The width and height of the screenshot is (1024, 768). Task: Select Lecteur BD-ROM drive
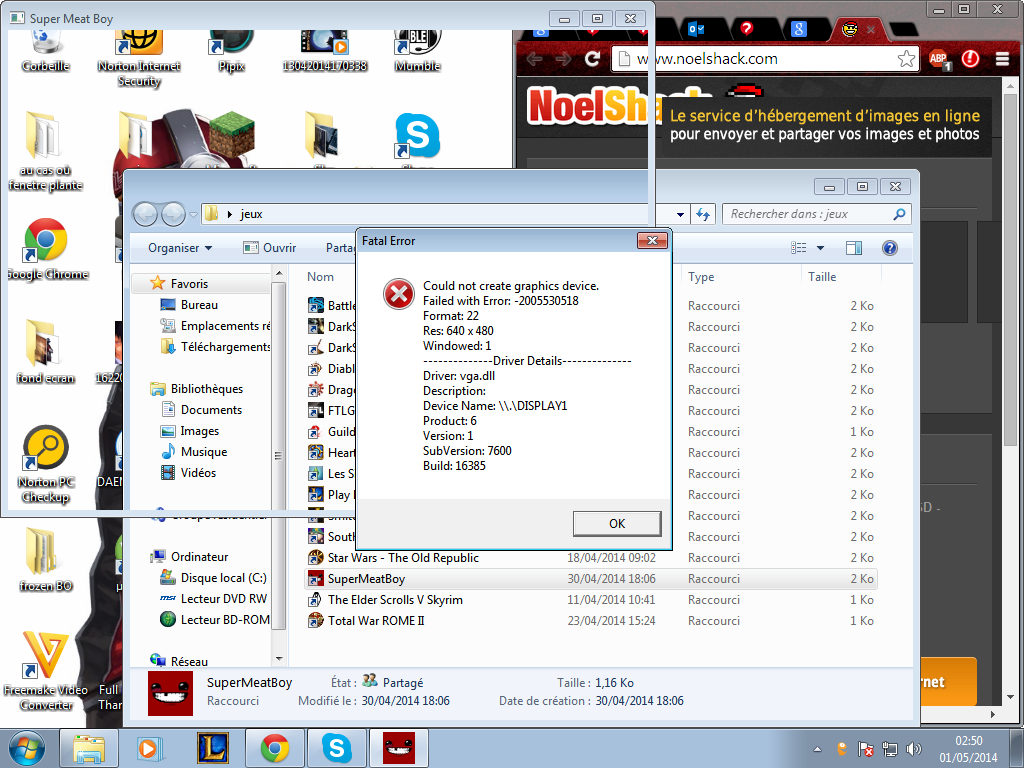215,620
